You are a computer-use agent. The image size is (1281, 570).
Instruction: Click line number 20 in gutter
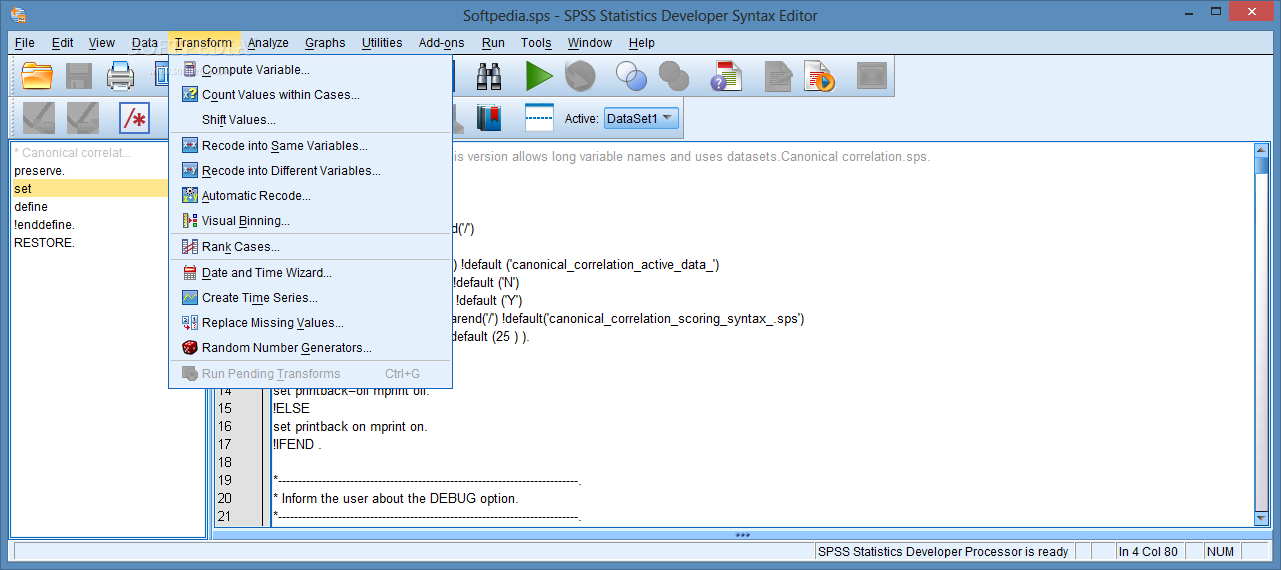(x=225, y=498)
